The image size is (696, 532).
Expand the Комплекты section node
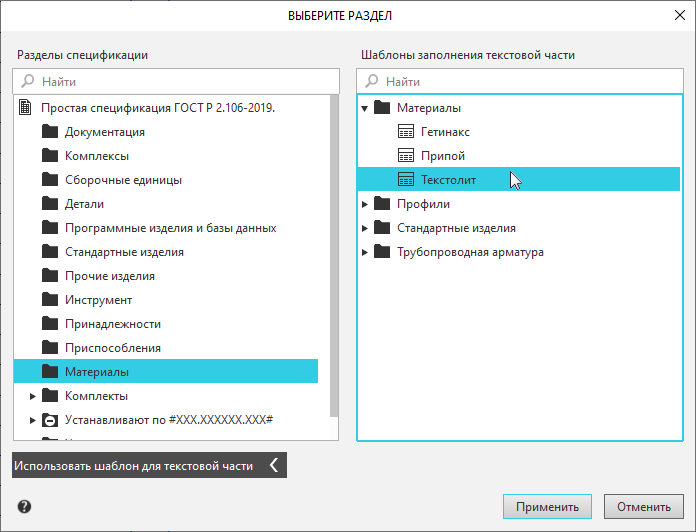tap(33, 396)
